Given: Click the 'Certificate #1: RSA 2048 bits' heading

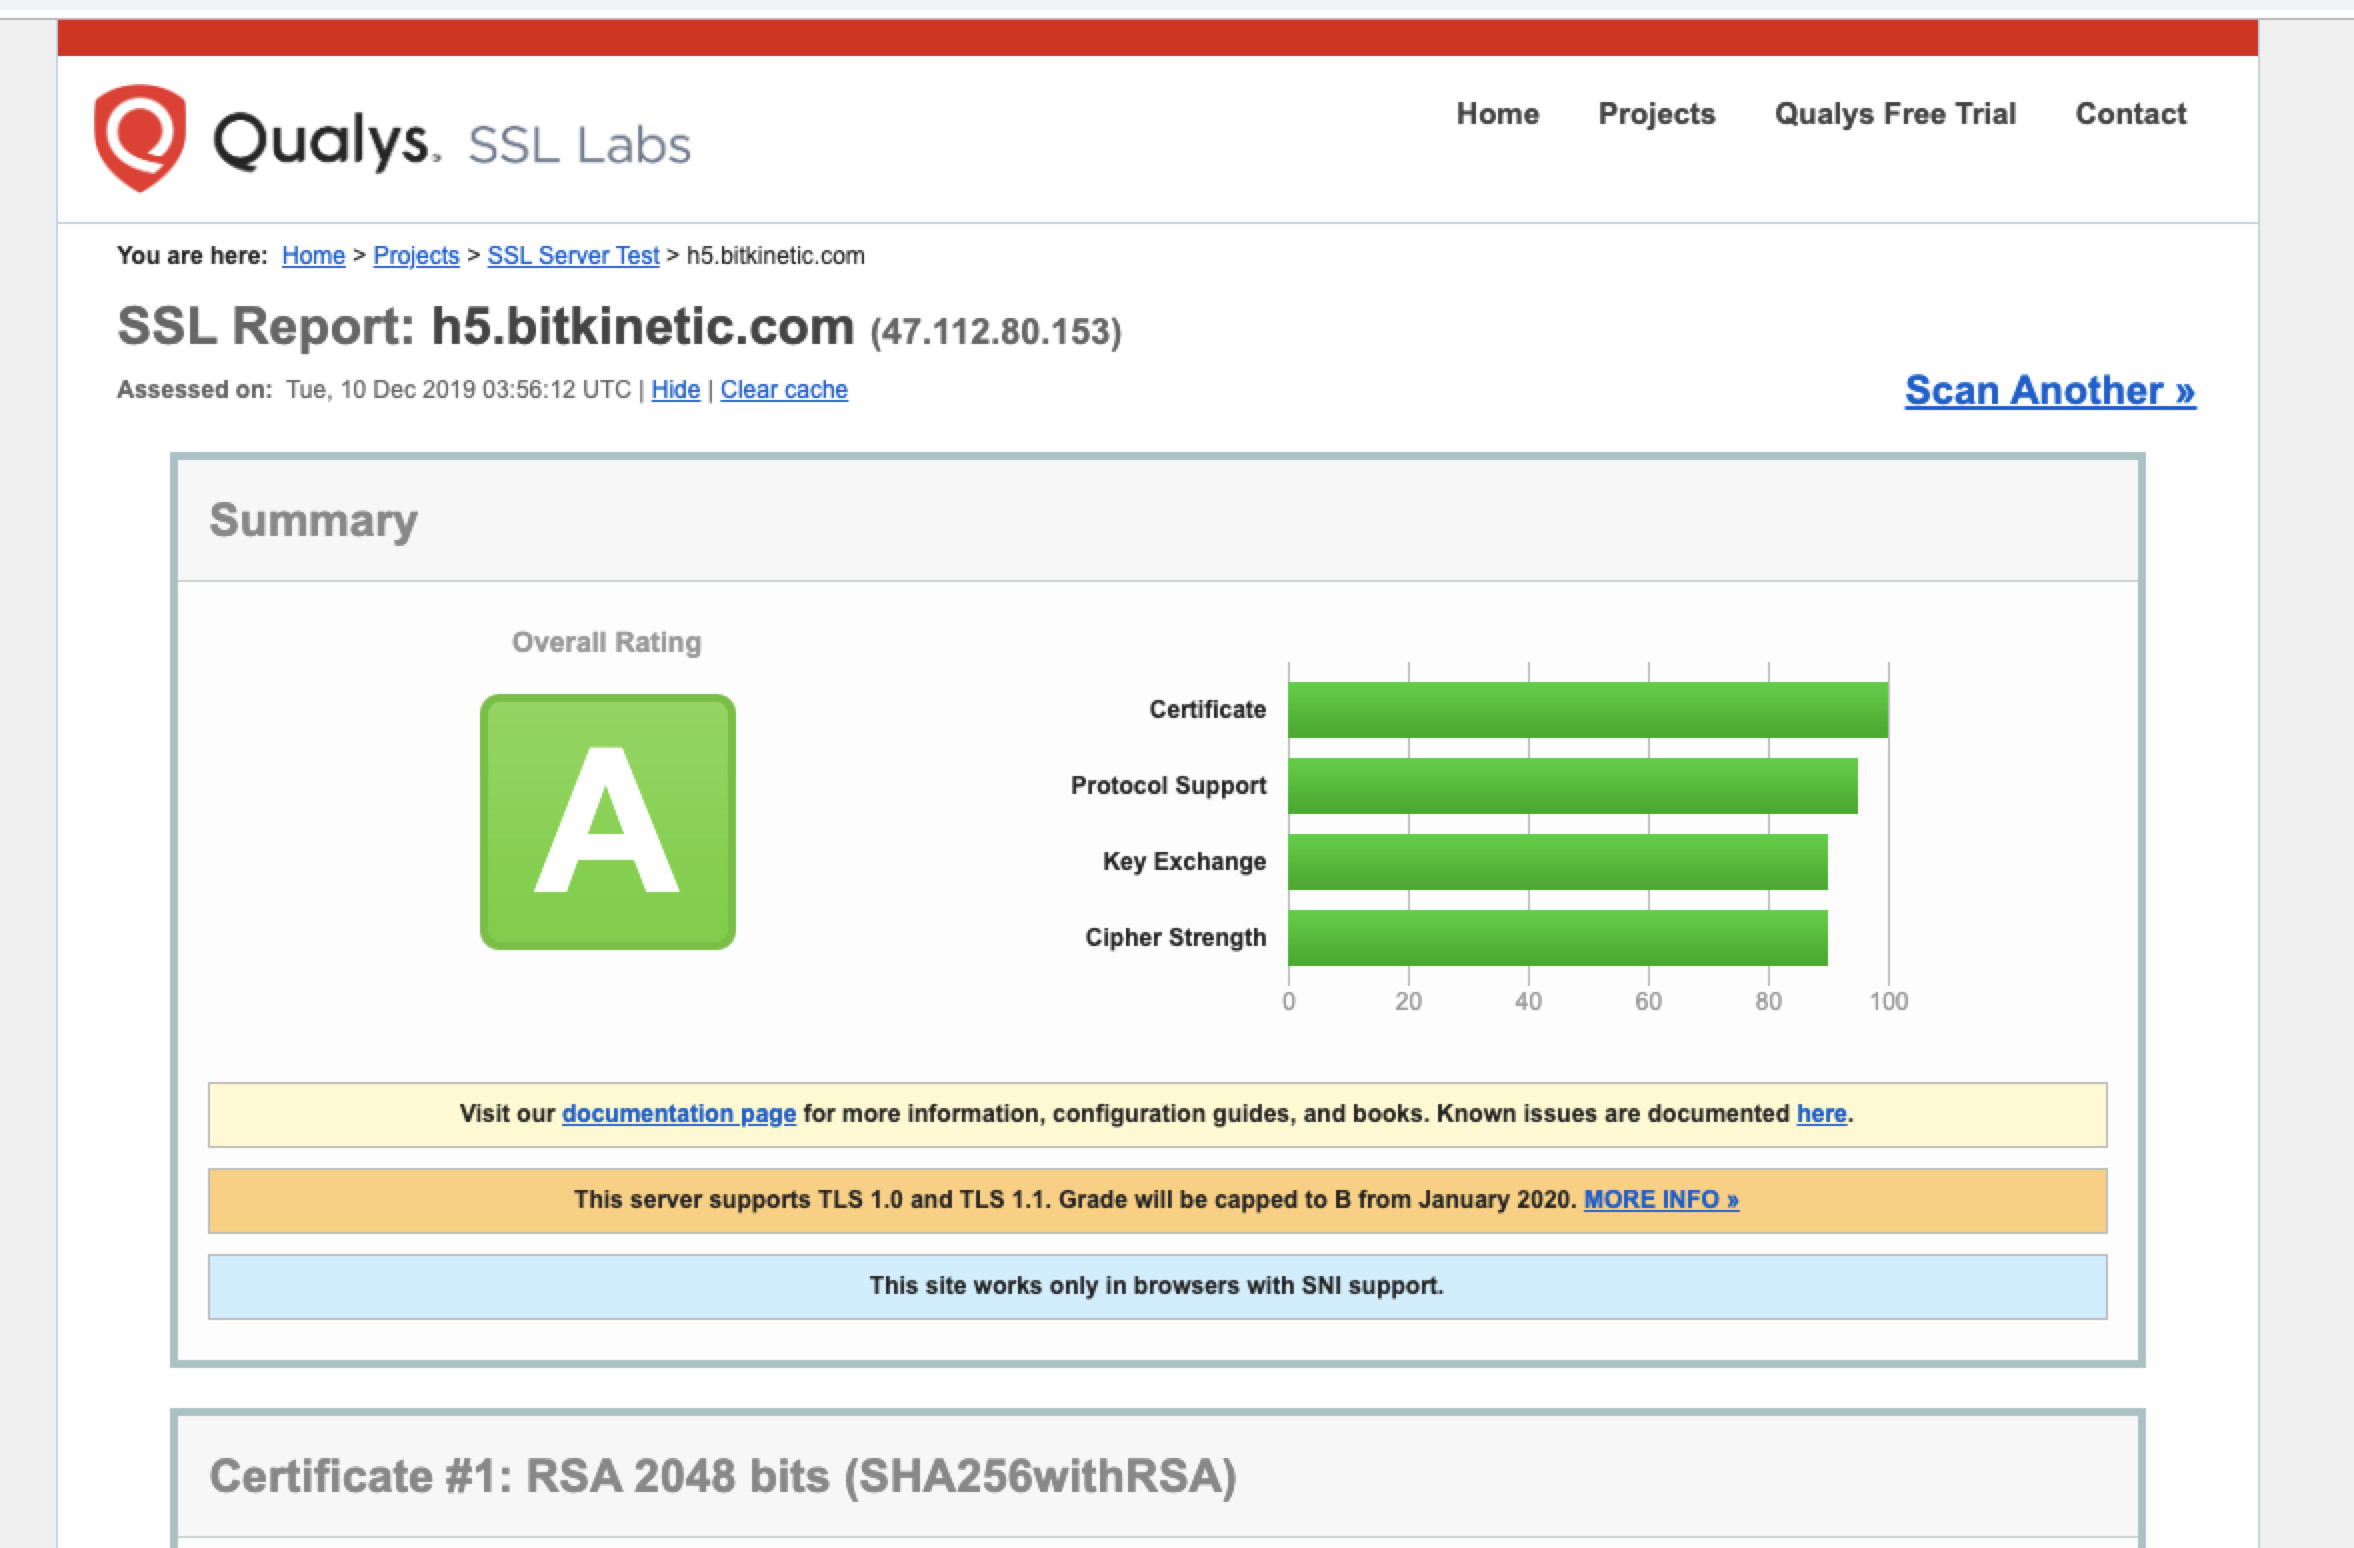Looking at the screenshot, I should click(x=722, y=1477).
